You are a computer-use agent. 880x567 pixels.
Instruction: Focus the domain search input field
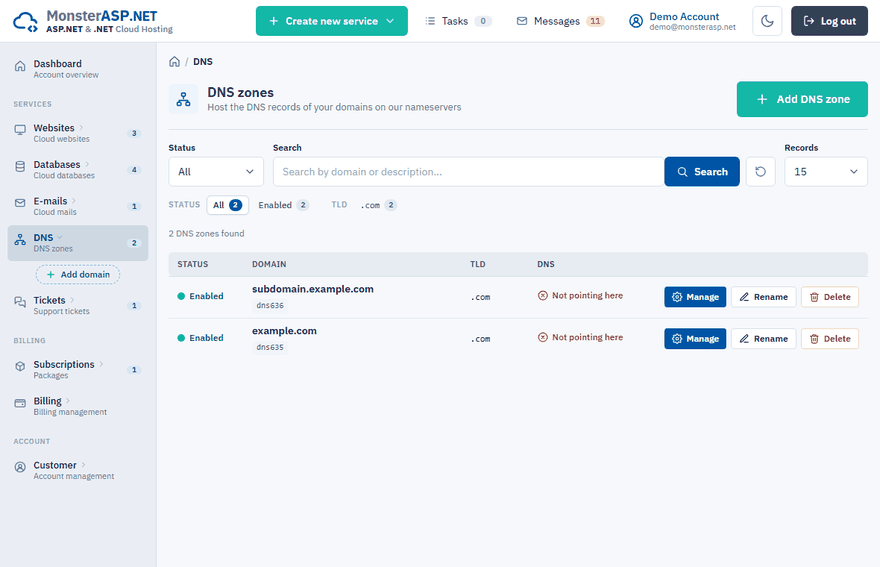pos(469,172)
